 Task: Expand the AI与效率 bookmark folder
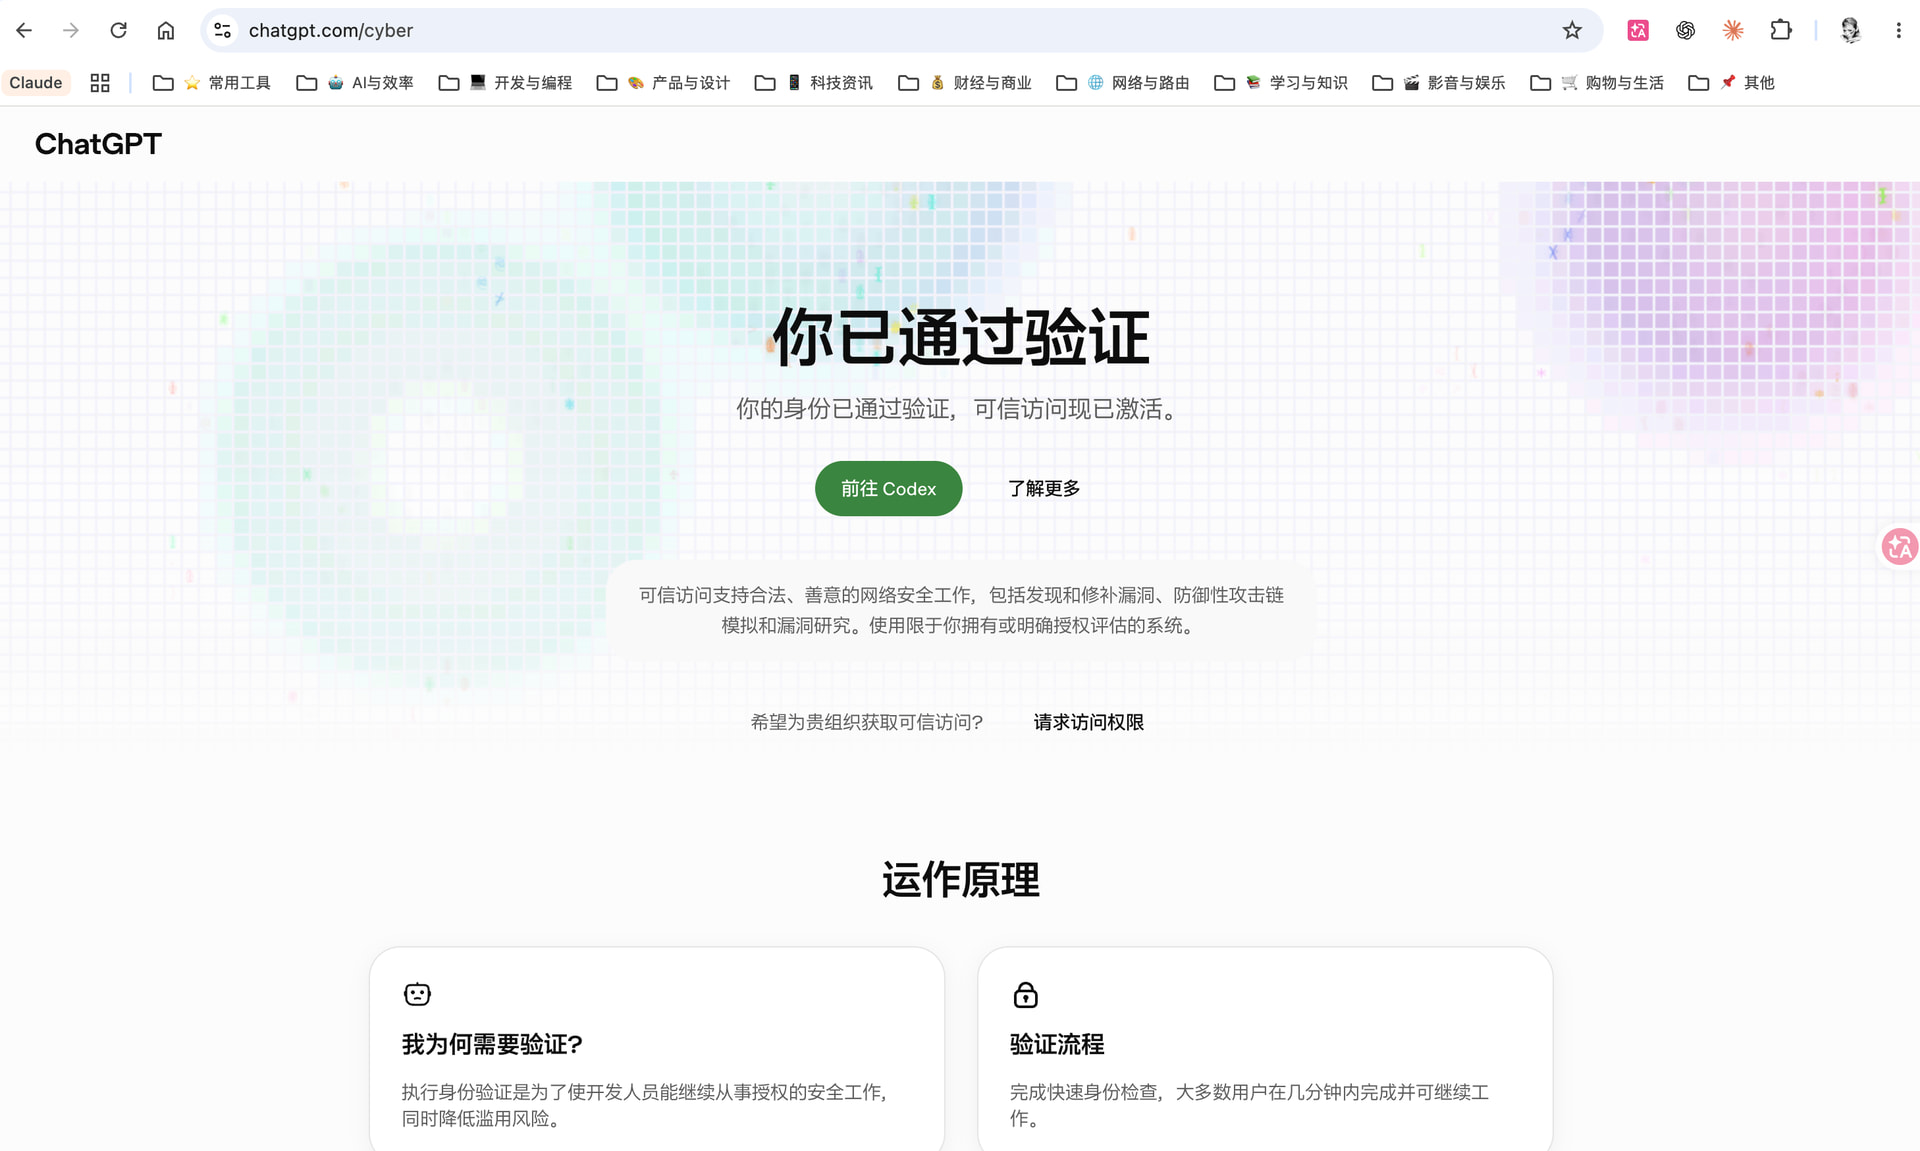click(x=355, y=83)
